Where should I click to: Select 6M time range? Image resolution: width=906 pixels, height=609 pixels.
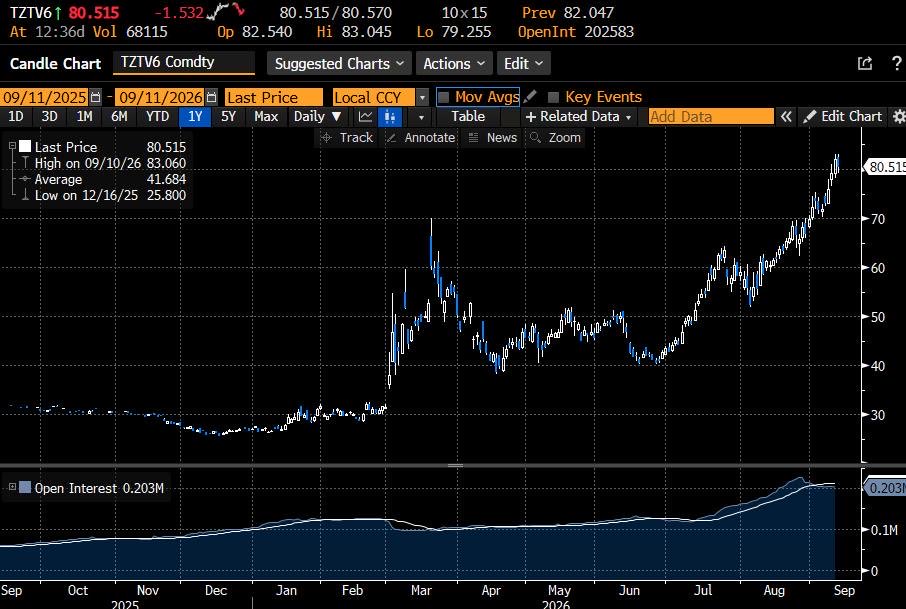(119, 117)
